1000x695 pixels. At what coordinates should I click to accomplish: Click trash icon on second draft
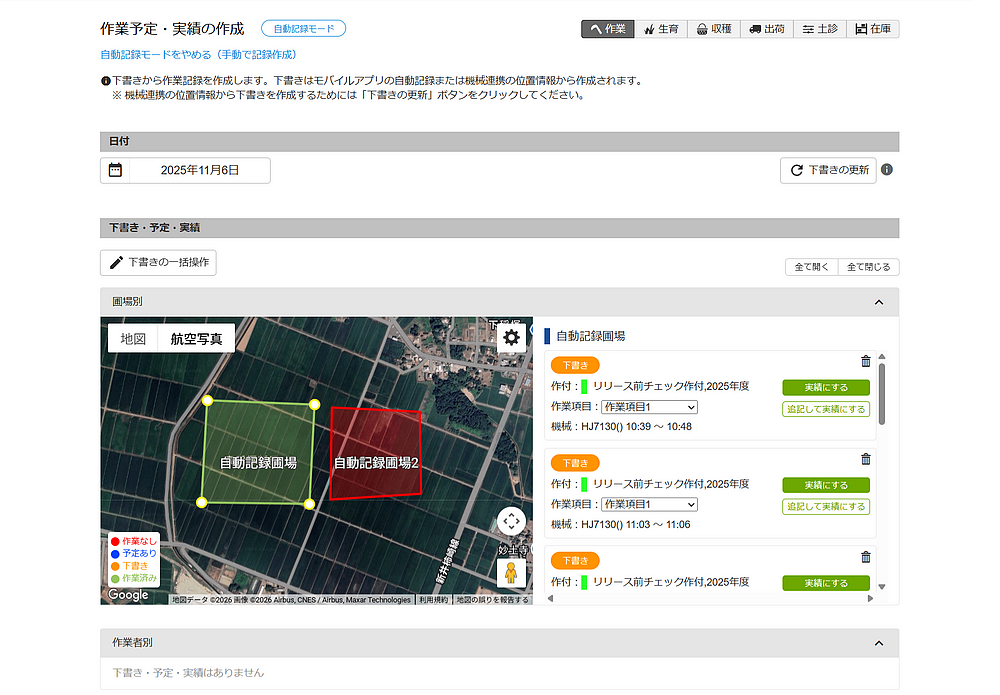point(866,459)
